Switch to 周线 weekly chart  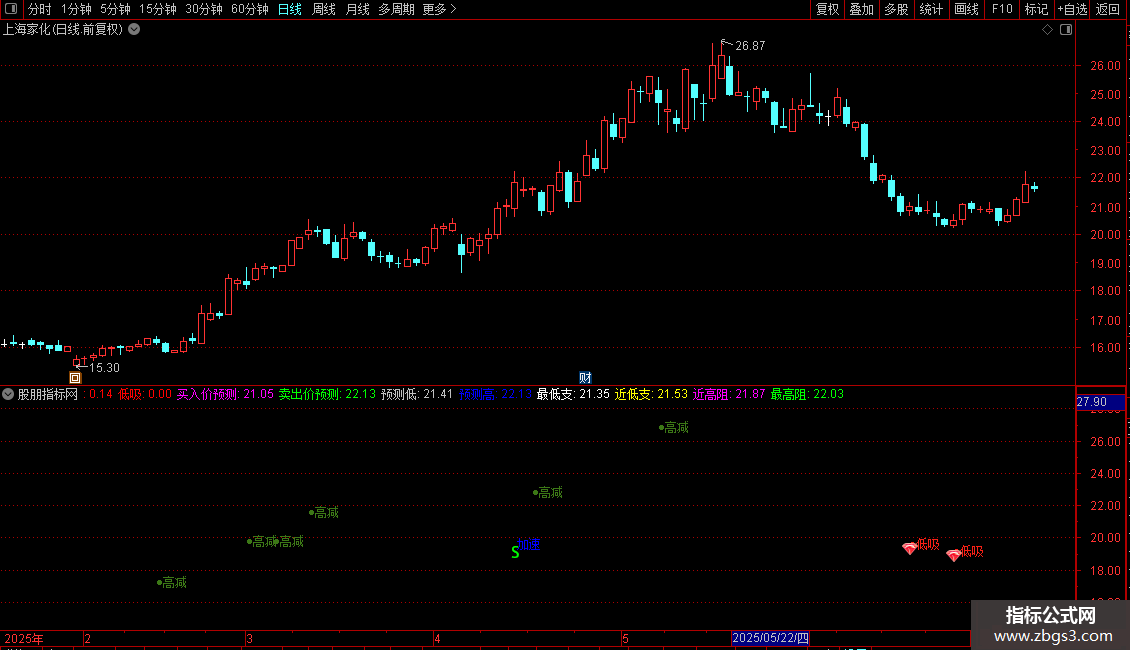(x=324, y=9)
